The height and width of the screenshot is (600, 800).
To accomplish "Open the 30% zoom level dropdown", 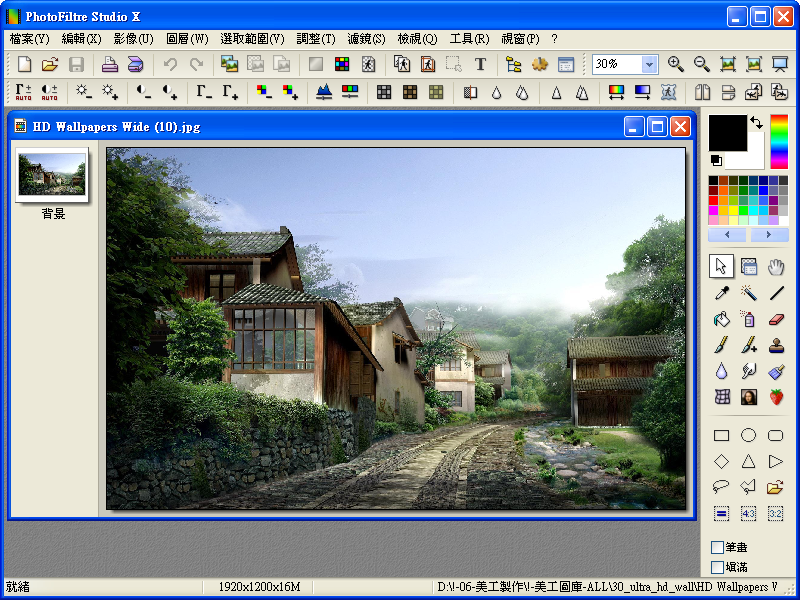I will point(649,64).
